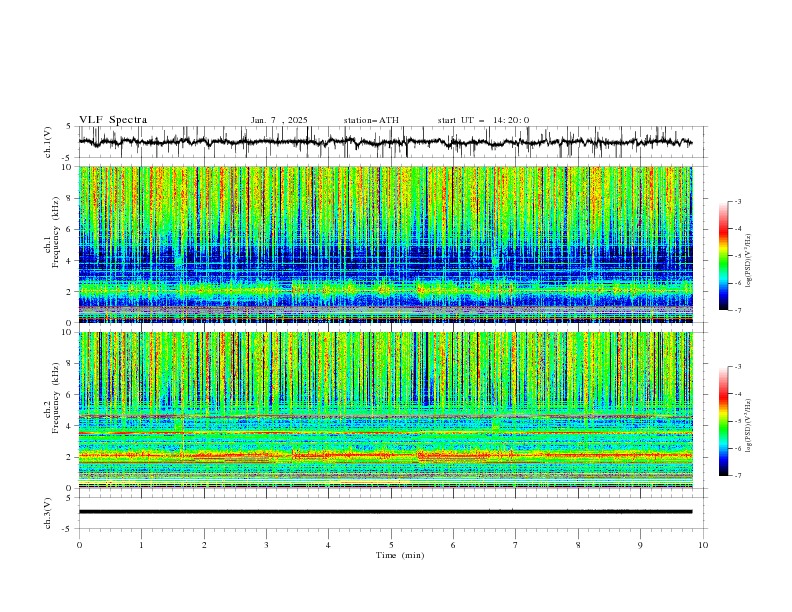This screenshot has width=792, height=612.
Task: Click the '0' tick on the time axis
Action: [x=79, y=545]
